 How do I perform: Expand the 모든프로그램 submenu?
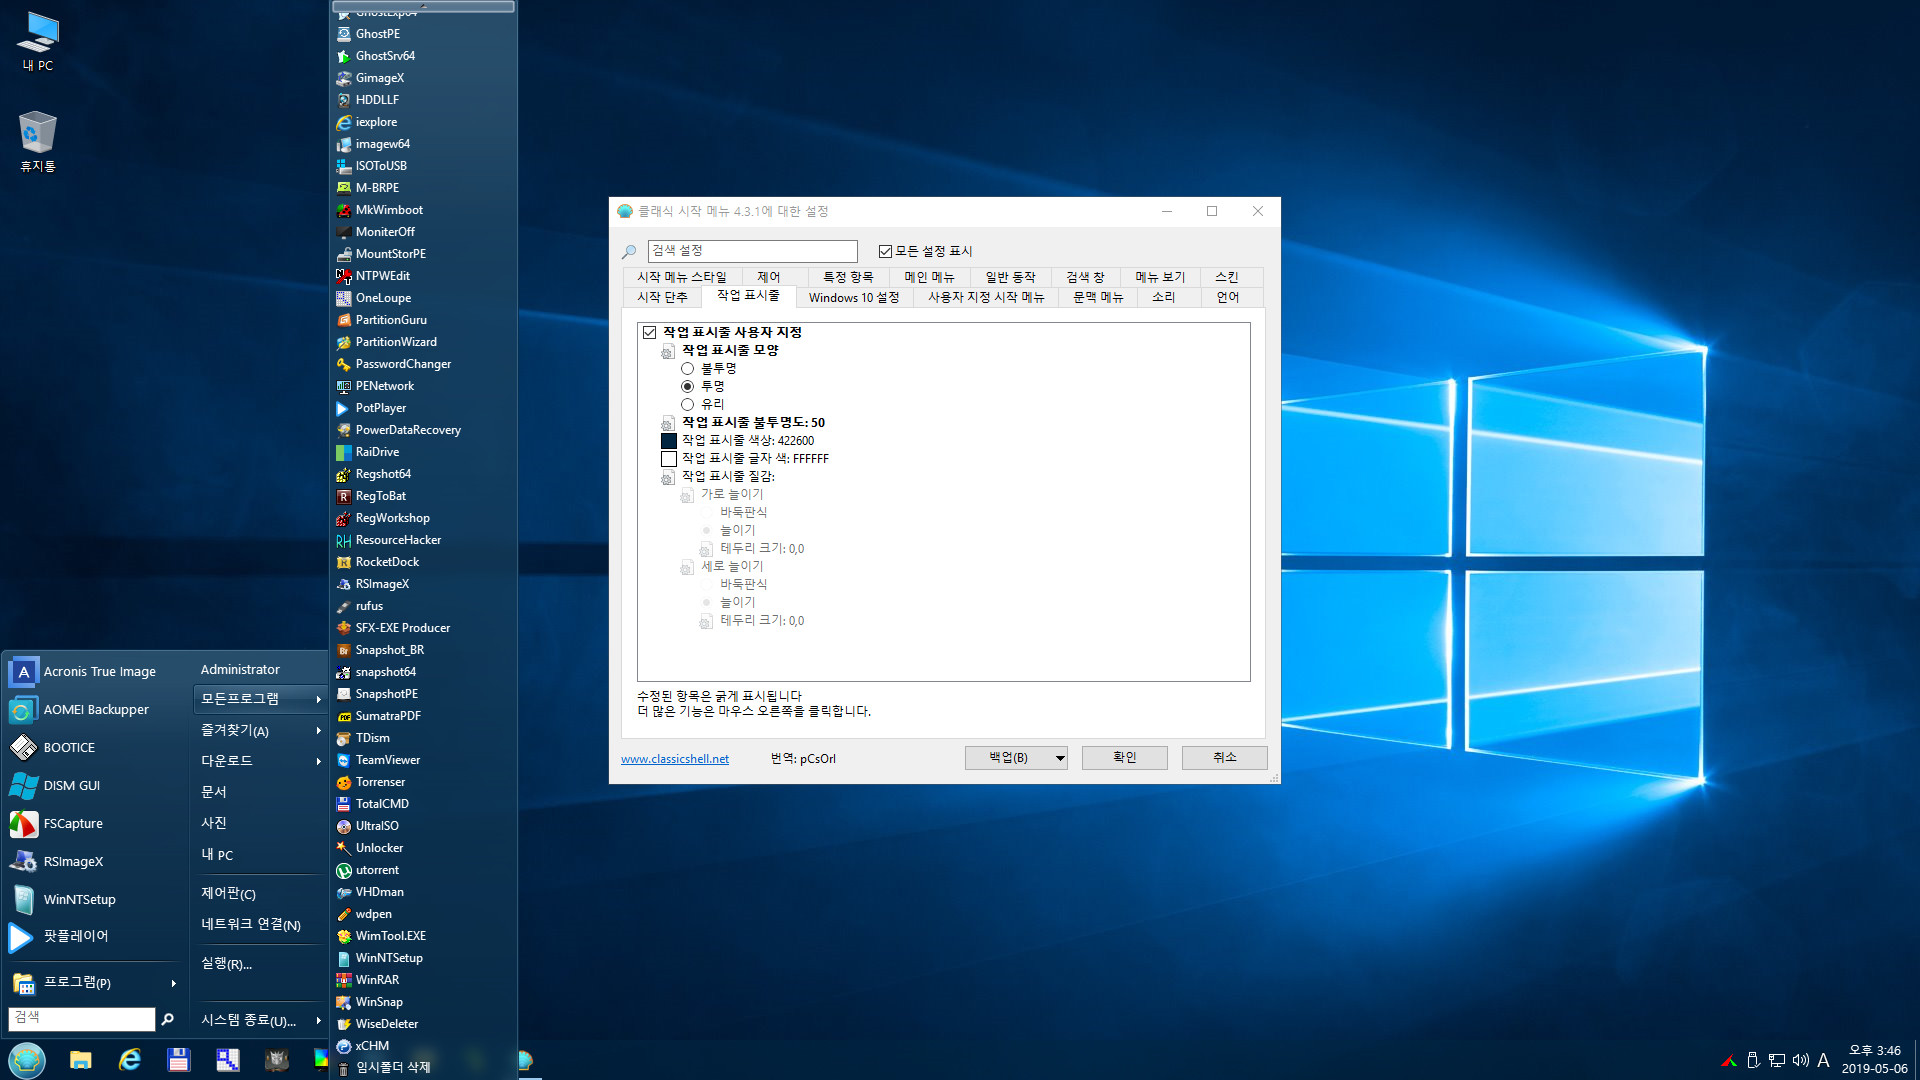260,699
